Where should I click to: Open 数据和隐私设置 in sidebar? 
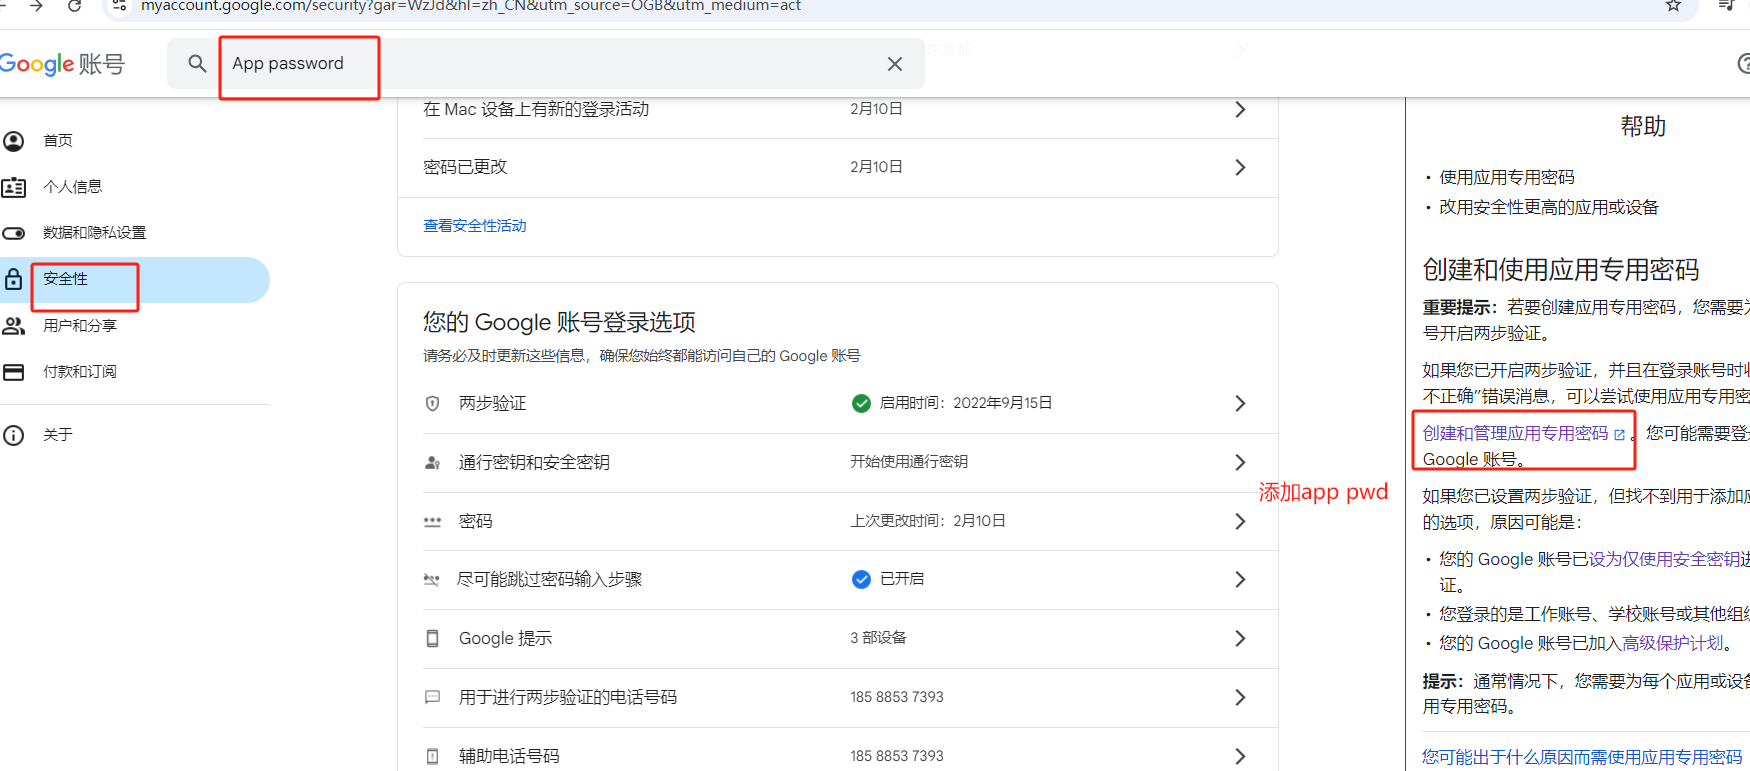(94, 233)
